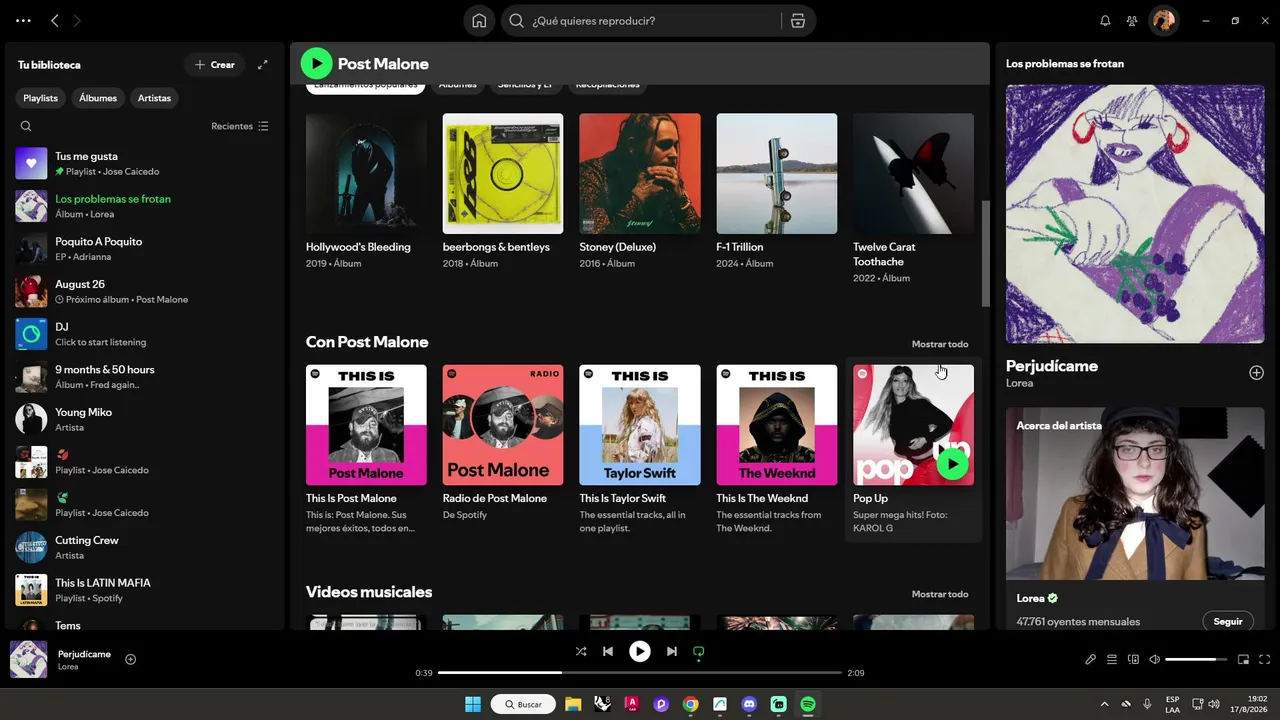Open the playback queue icon
This screenshot has height=720, width=1280.
point(1112,659)
